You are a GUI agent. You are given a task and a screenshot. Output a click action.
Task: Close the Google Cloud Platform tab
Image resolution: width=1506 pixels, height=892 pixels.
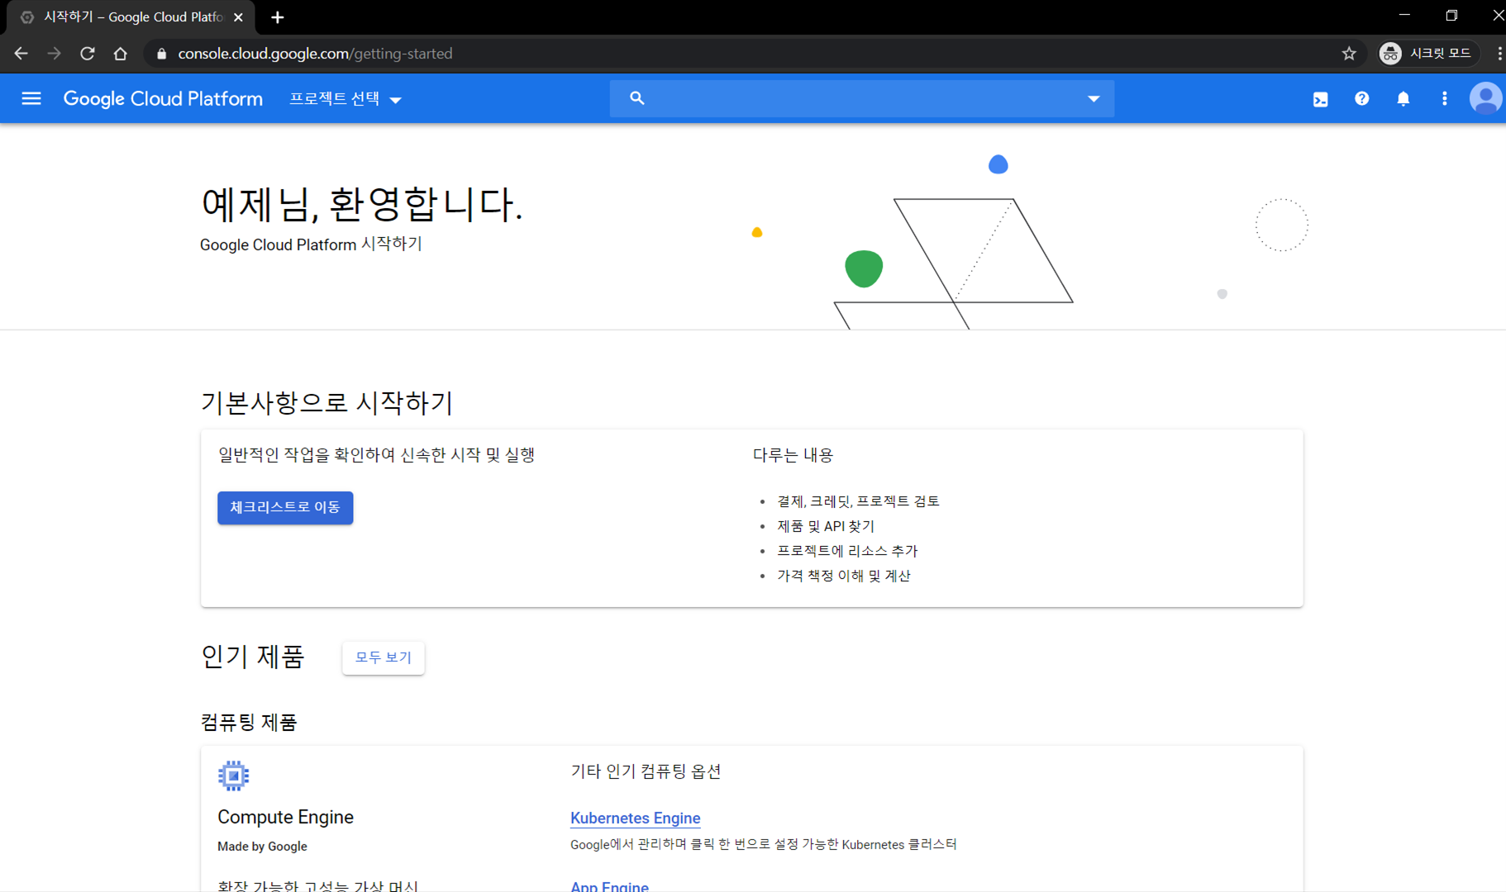pos(238,17)
